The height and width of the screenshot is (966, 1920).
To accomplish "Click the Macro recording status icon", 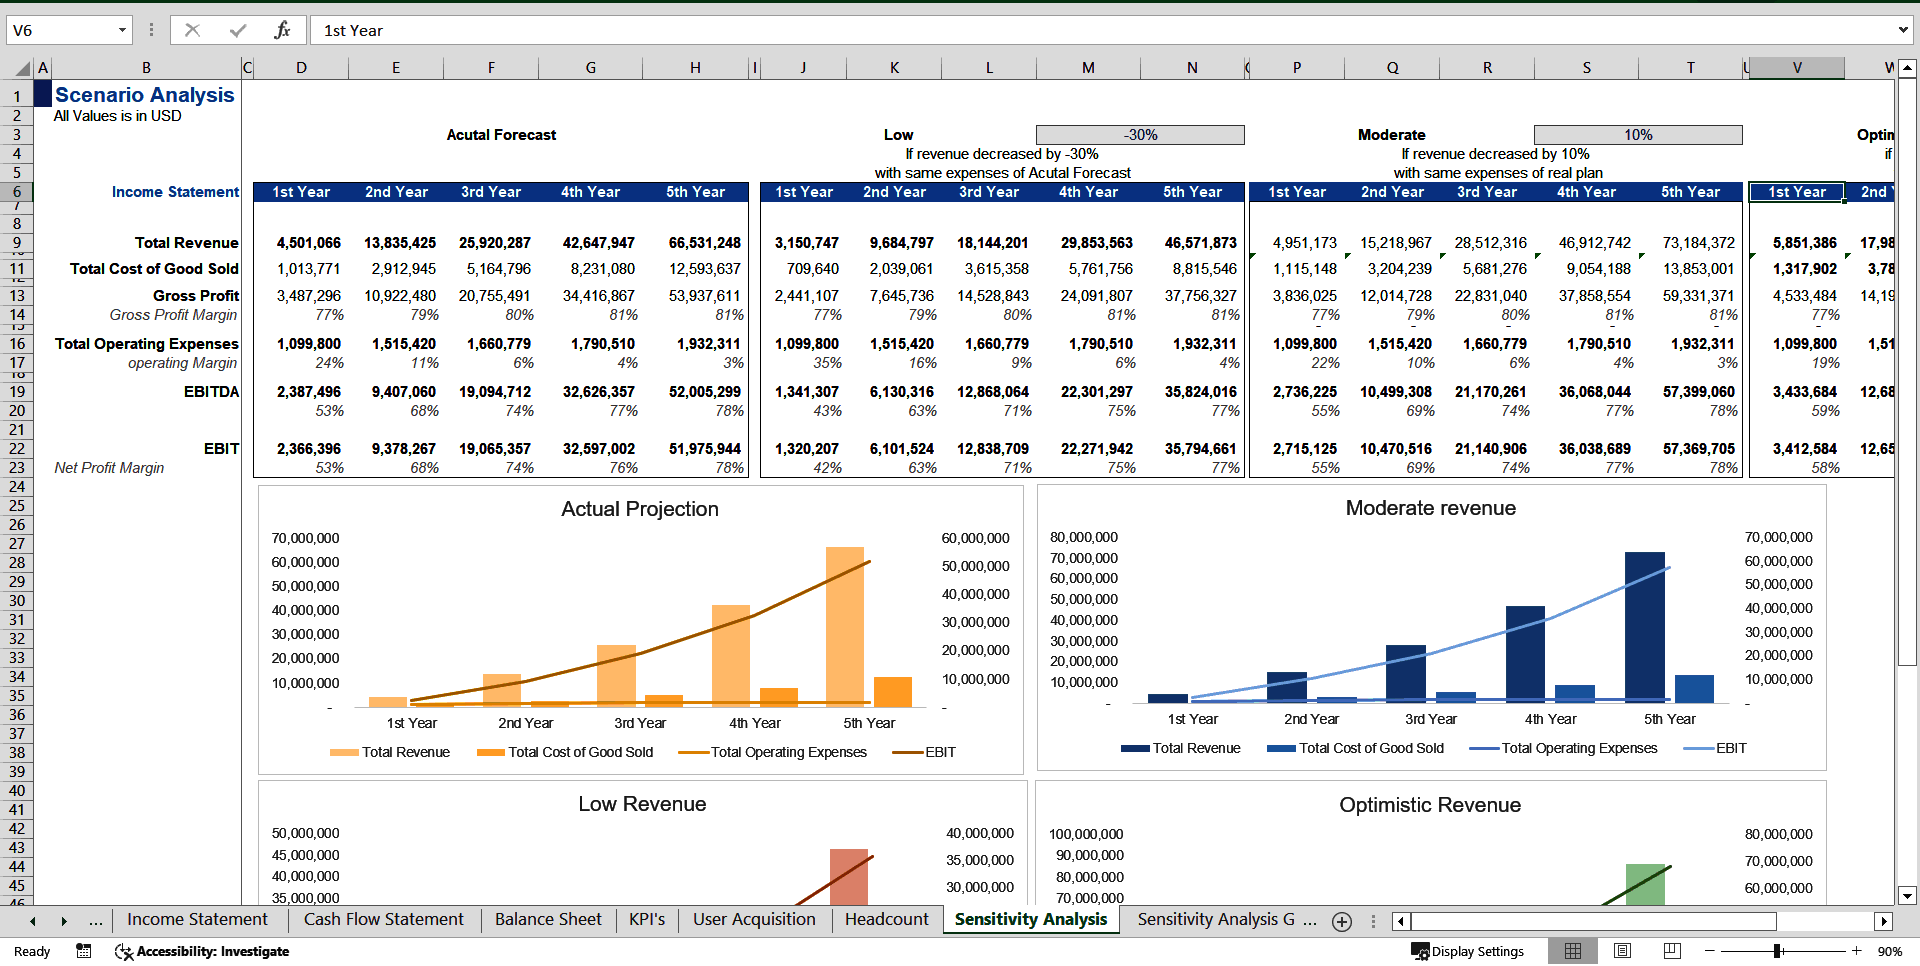I will (x=84, y=951).
